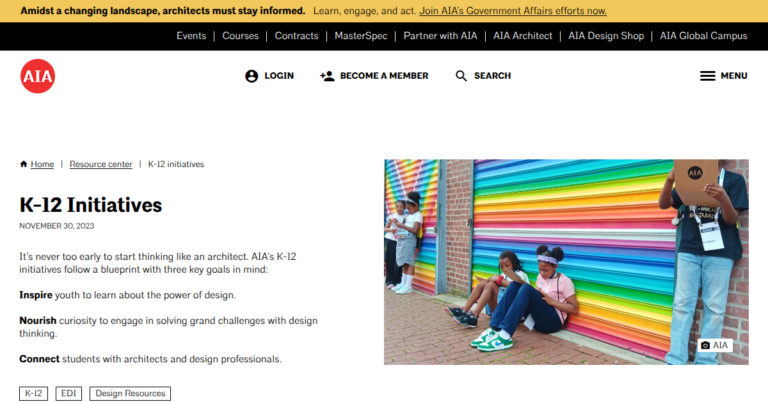768x402 pixels.
Task: Click the Home breadcrumb house icon
Action: pos(24,164)
